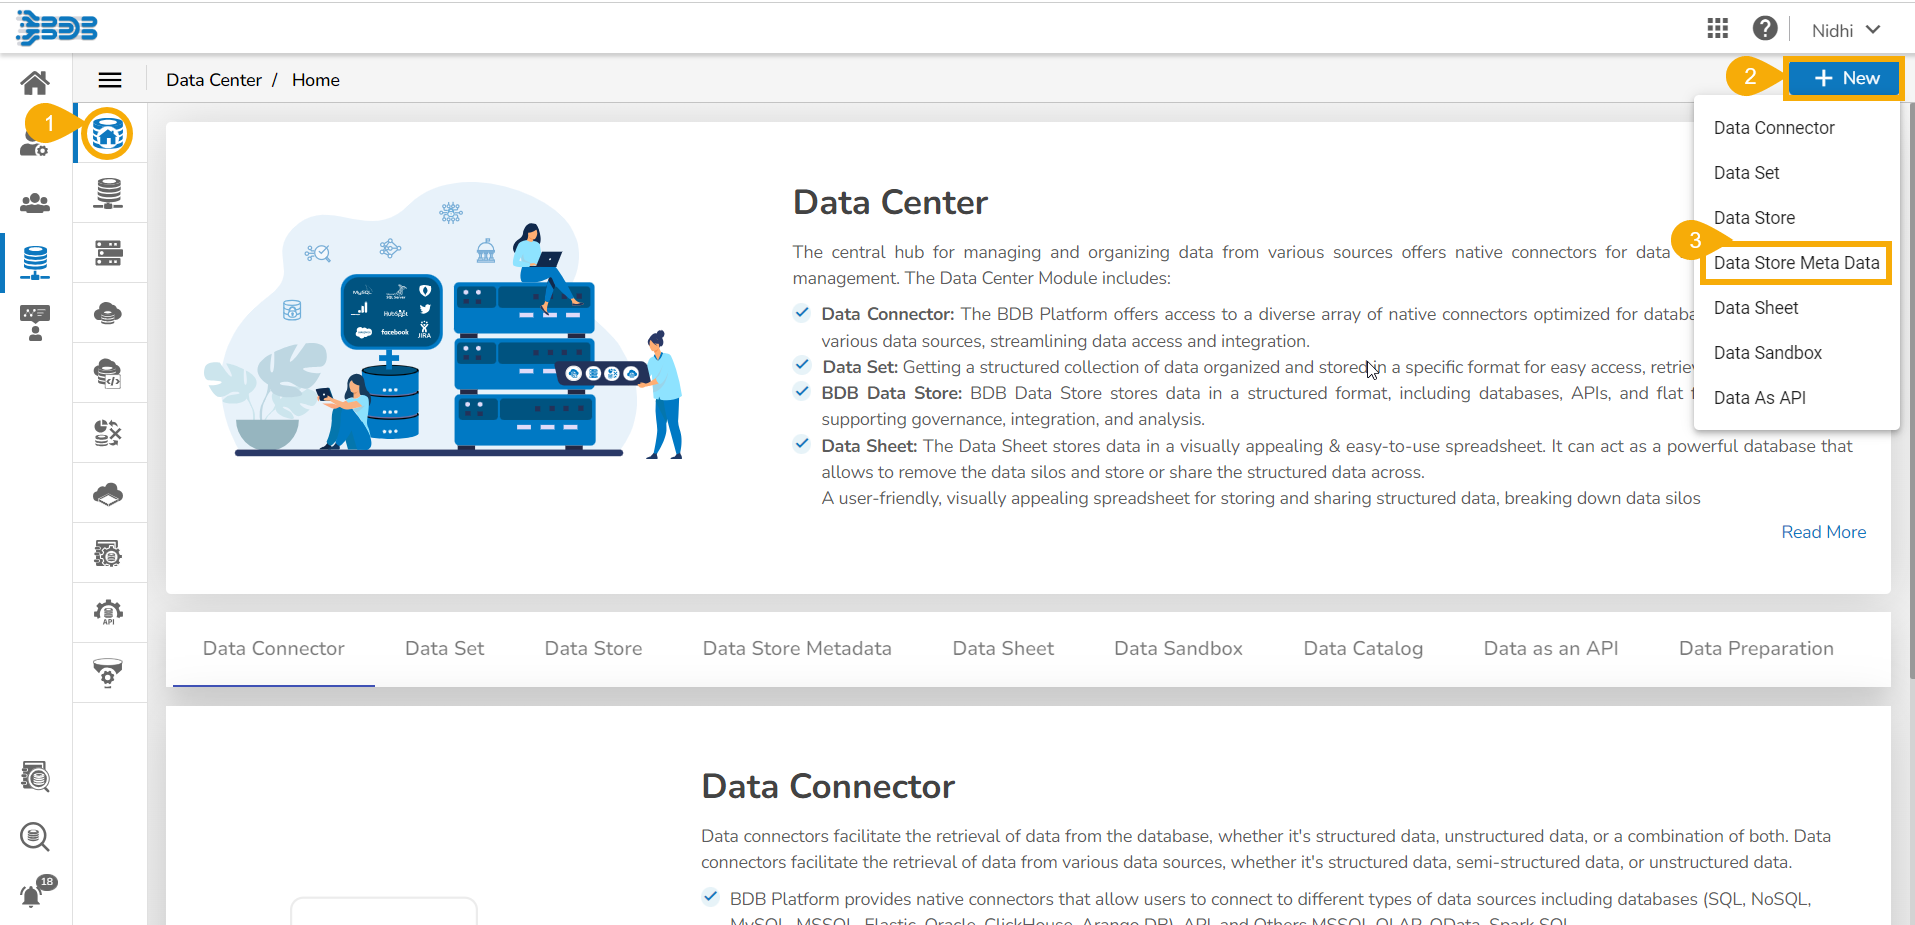The image size is (1915, 925).
Task: Open the cloud database with code icon
Action: coord(108,373)
